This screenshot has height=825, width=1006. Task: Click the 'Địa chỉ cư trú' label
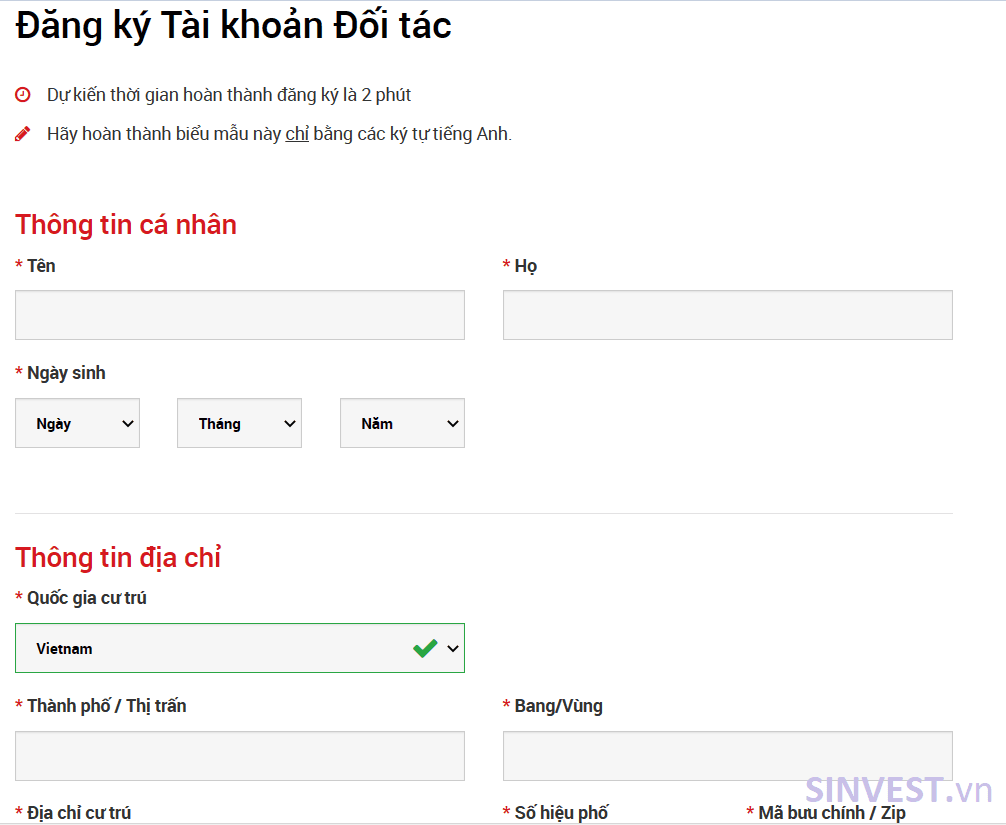click(79, 813)
